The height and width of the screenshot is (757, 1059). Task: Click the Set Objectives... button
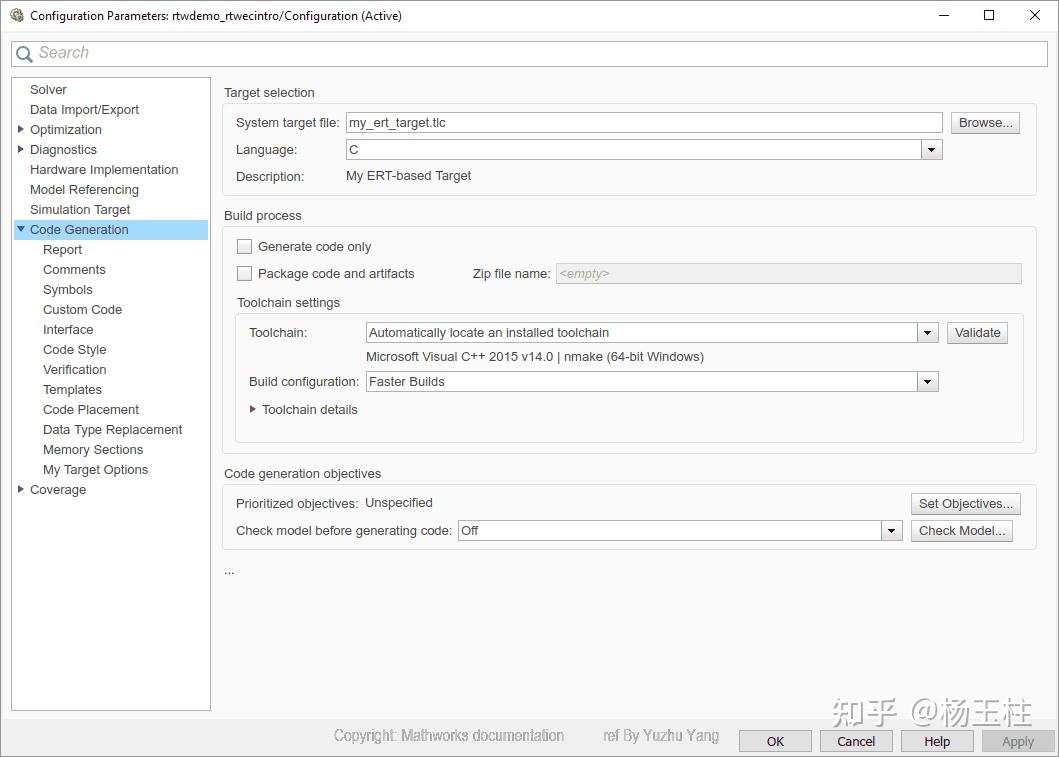click(966, 504)
